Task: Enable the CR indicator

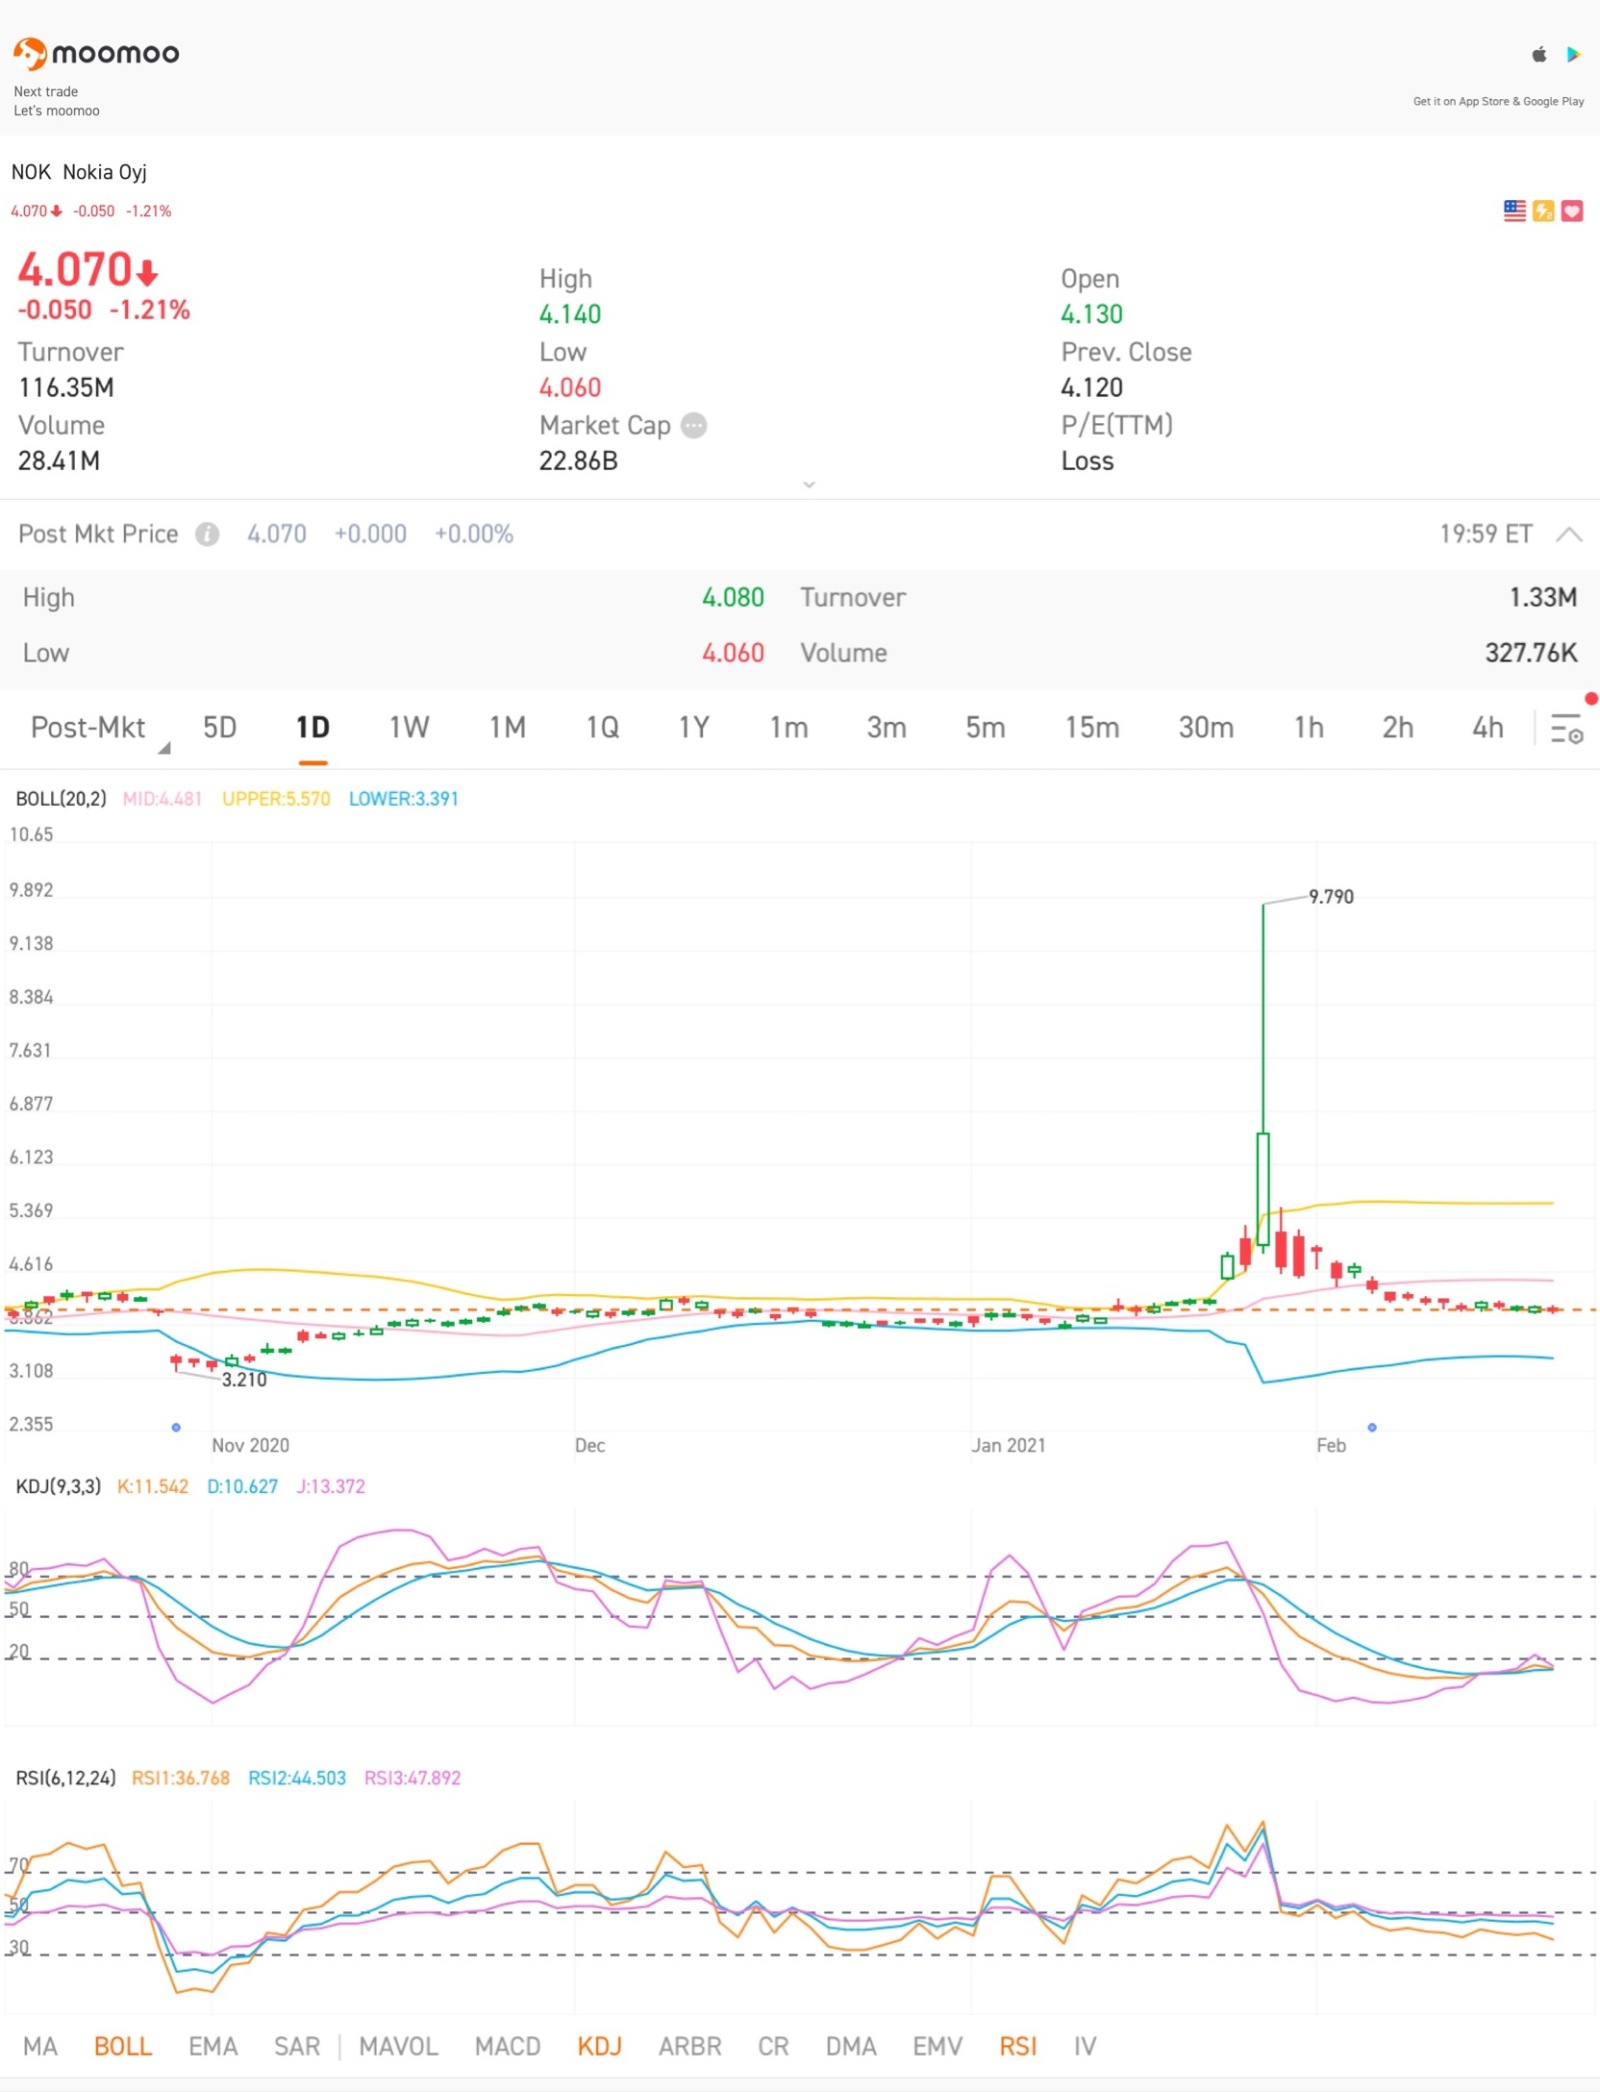Action: point(773,2046)
